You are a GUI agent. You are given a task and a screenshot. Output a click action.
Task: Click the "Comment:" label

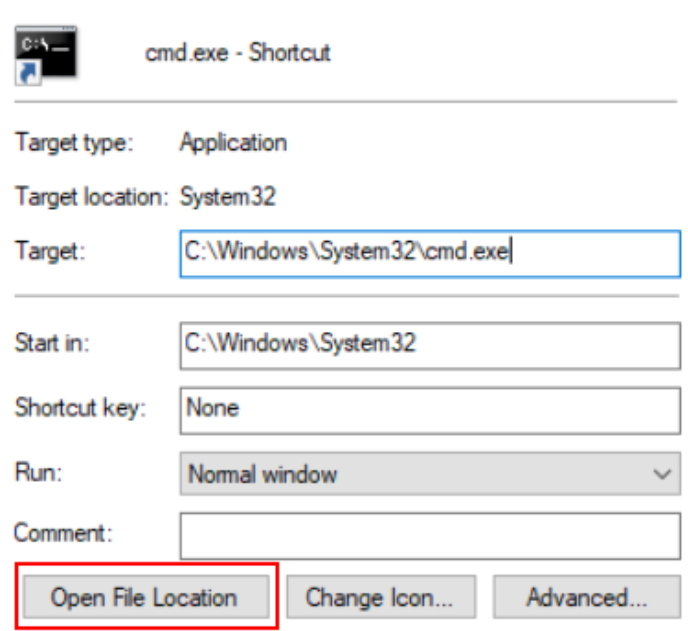point(64,534)
